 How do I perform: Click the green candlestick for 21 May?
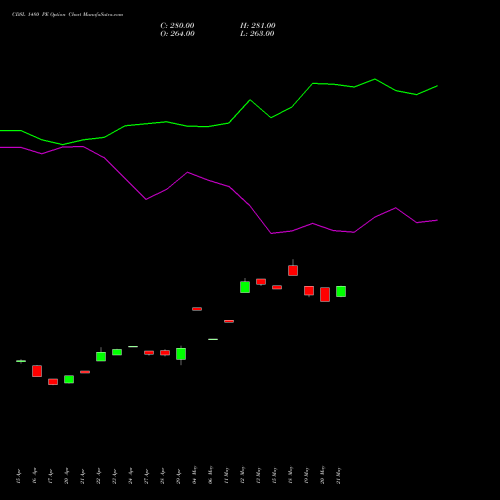point(341,291)
